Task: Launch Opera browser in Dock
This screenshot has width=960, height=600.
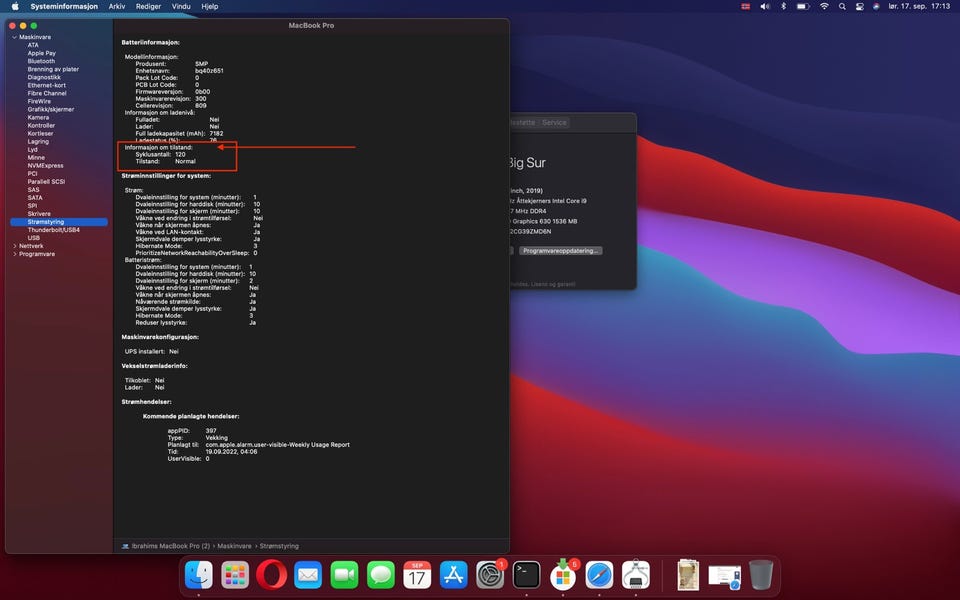Action: 271,575
